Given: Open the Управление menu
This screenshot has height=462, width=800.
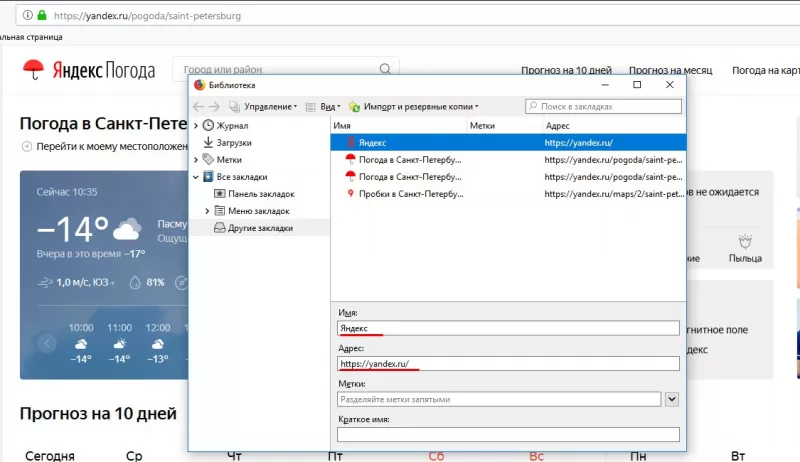Looking at the screenshot, I should (x=263, y=107).
